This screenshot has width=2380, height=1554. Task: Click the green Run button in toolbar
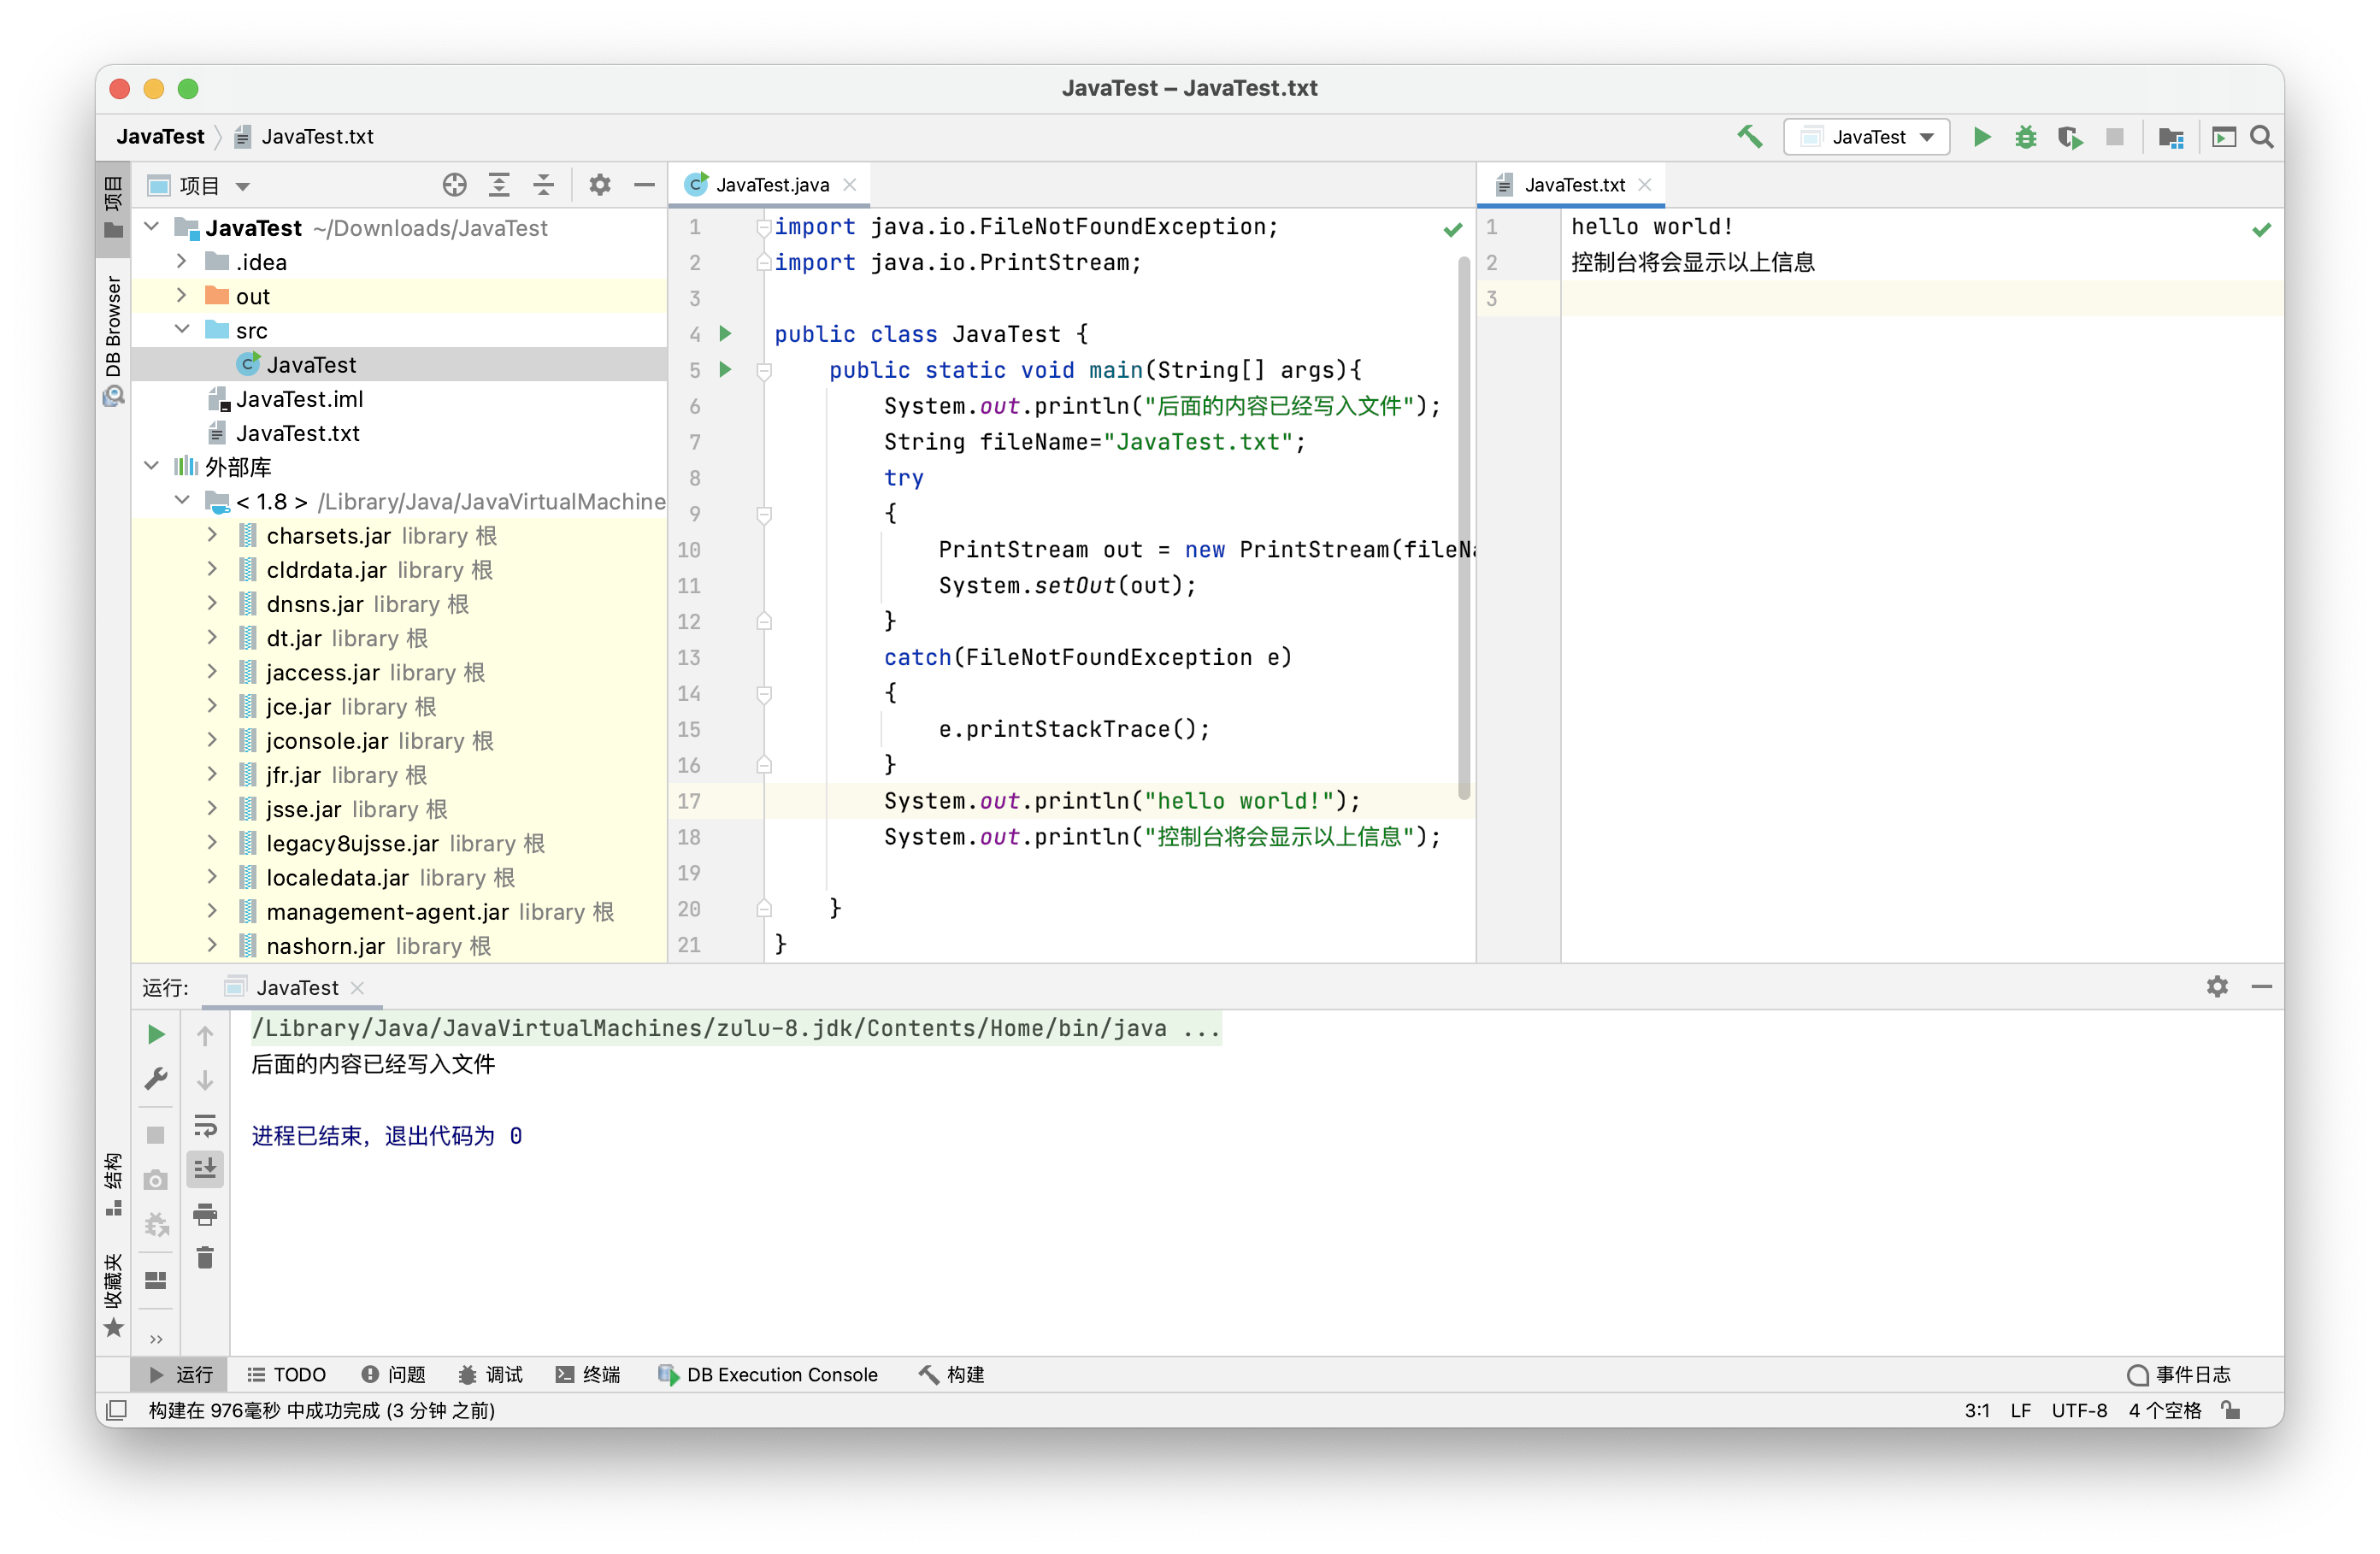pyautogui.click(x=1981, y=137)
